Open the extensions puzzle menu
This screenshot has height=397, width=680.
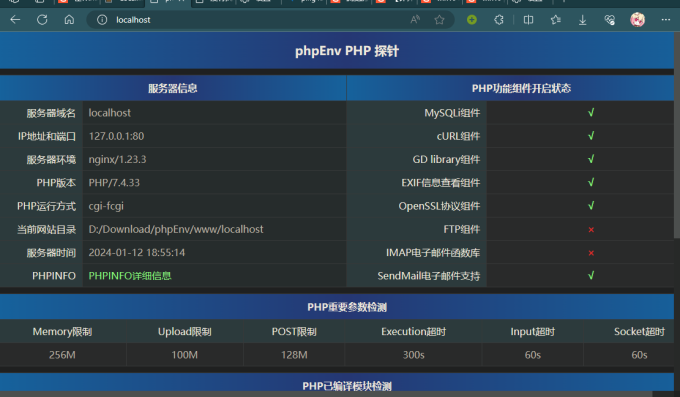[x=499, y=20]
